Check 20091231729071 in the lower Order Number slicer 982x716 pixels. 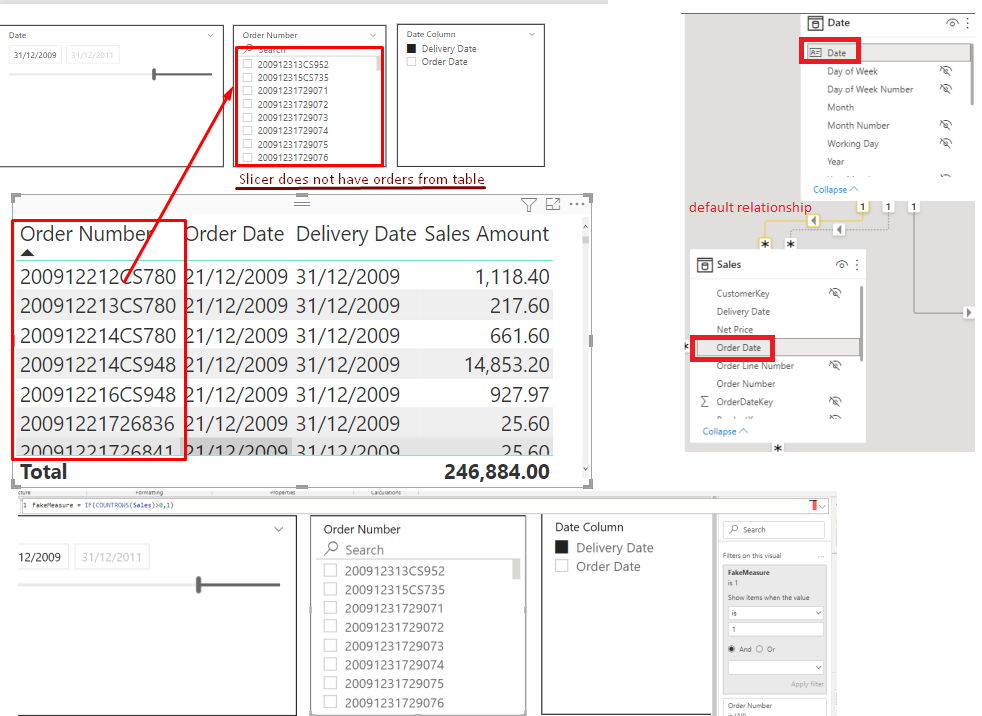point(330,608)
